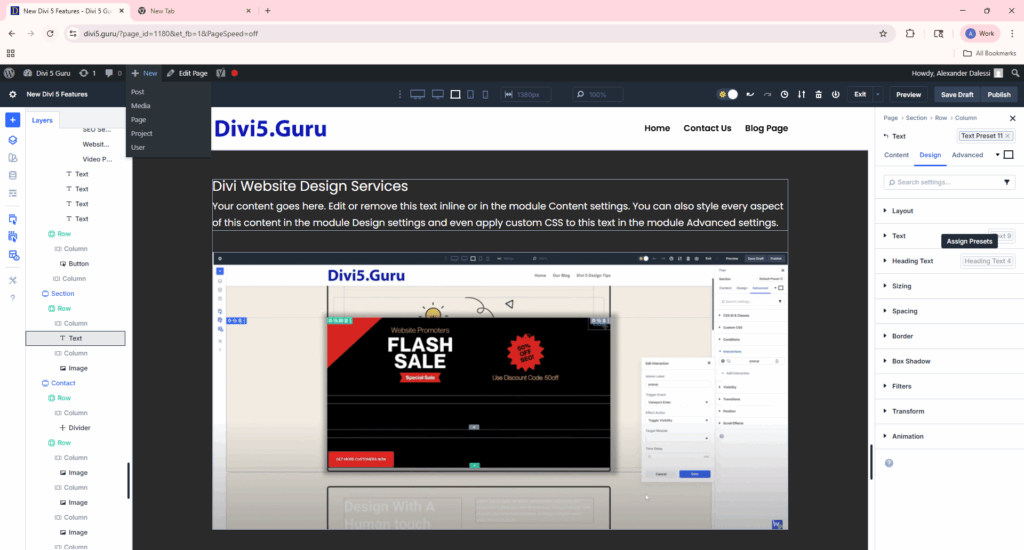Expand the Box Shadow settings group
The height and width of the screenshot is (550, 1024).
coord(910,361)
